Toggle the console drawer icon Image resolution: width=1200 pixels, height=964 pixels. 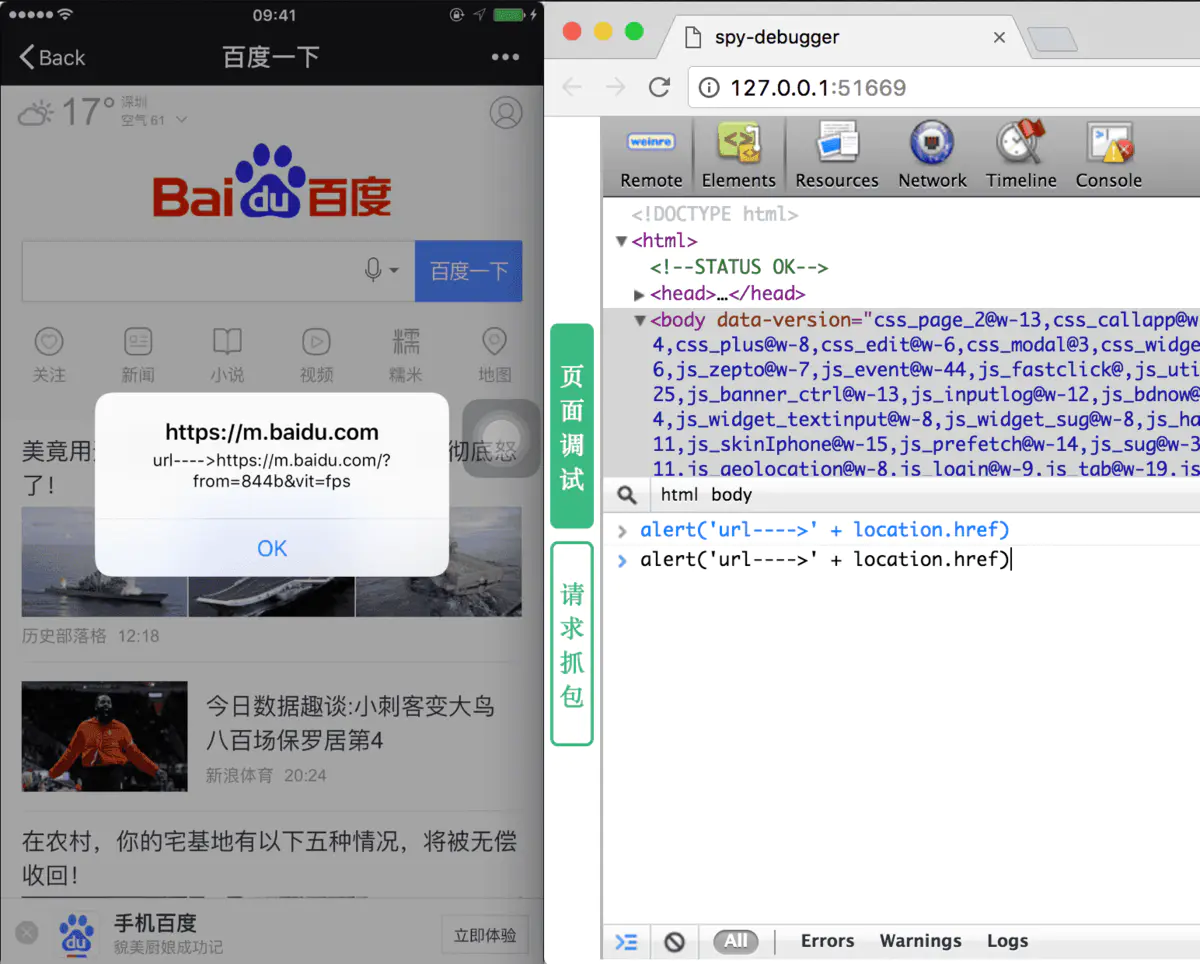pos(626,941)
